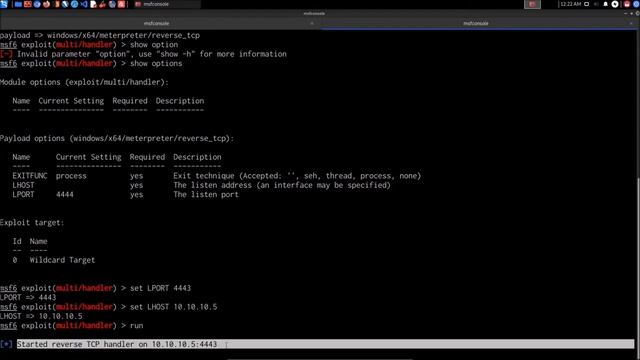Image resolution: width=640 pixels, height=360 pixels.
Task: Close the inactive msfconsole tab
Action: [x=312, y=24]
